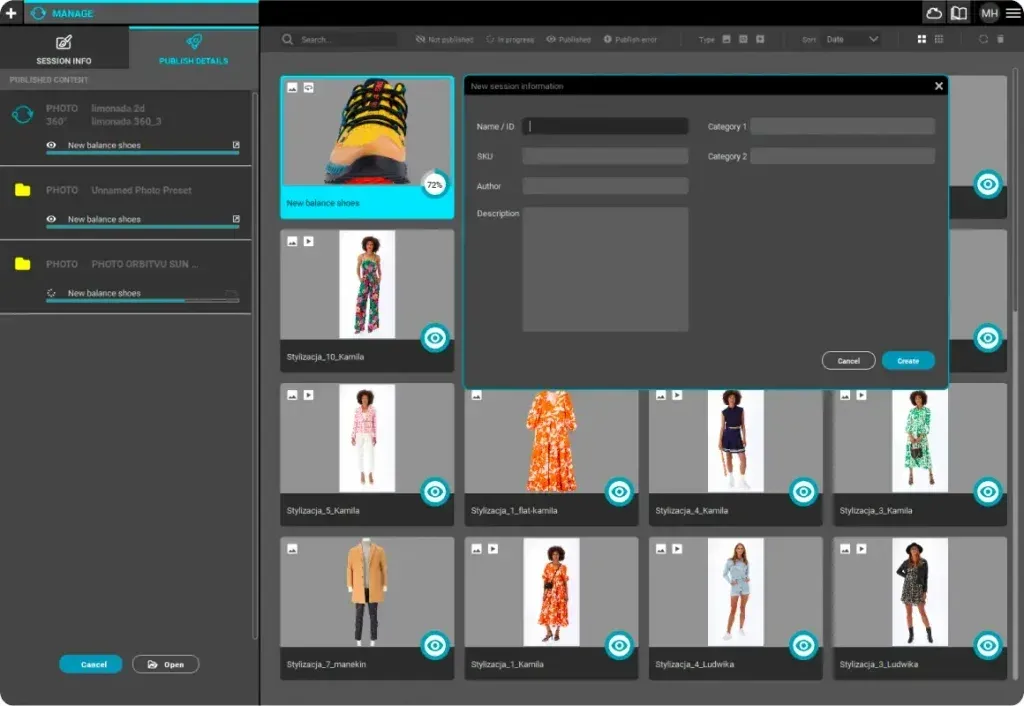Toggle the Not published filter
The width and height of the screenshot is (1024, 706).
point(444,39)
